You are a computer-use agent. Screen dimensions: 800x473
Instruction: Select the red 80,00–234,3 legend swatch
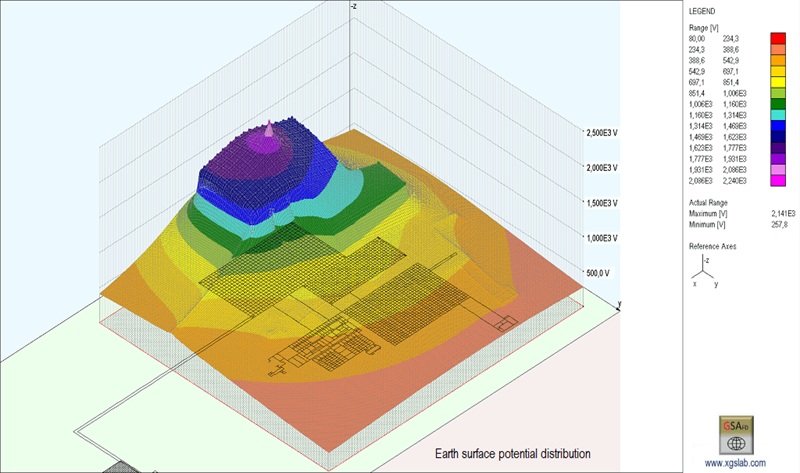coord(777,37)
